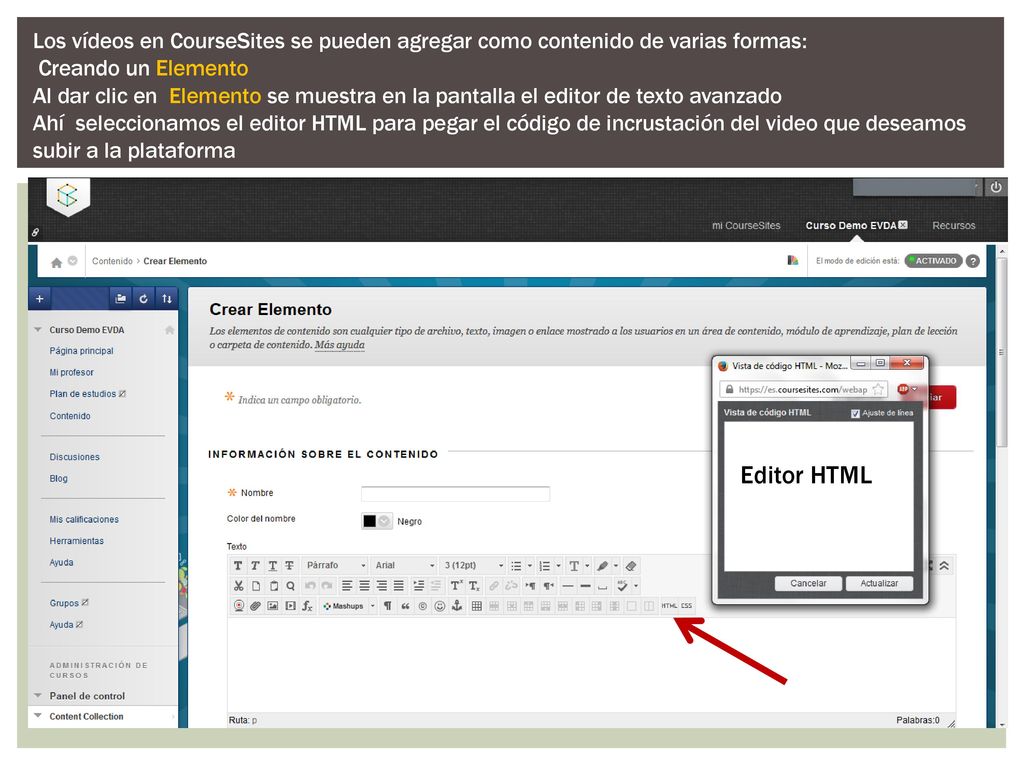1024x768 pixels.
Task: Open the help question mark icon
Action: coord(972,261)
